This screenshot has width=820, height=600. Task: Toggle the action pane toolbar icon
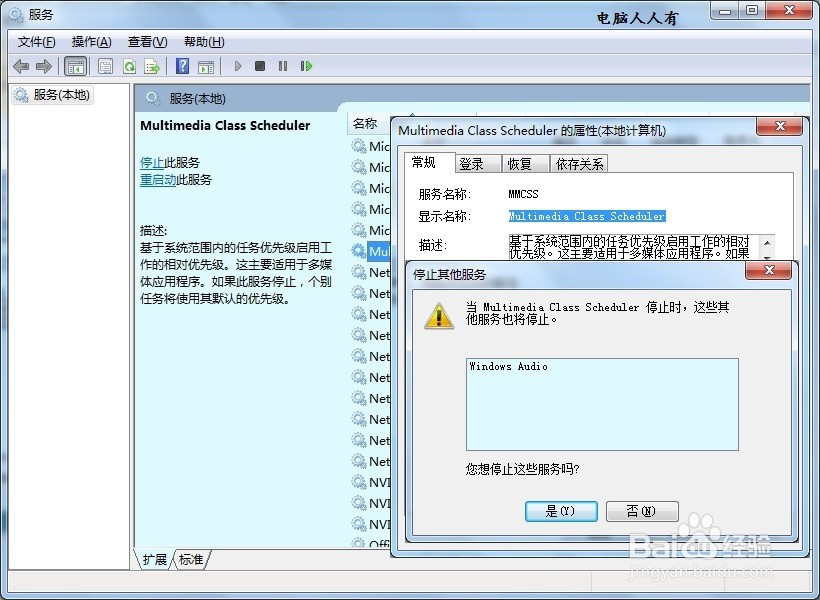[206, 66]
